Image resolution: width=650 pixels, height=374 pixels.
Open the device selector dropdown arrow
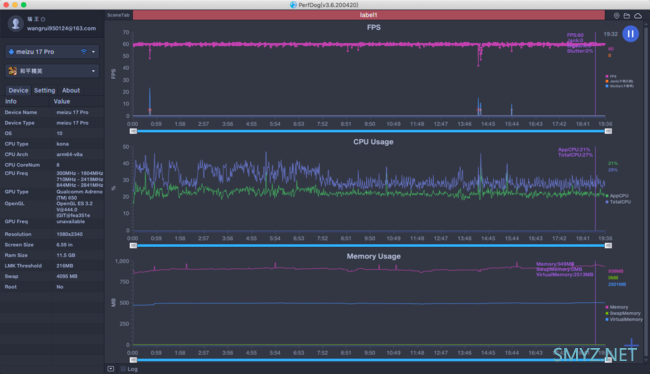(93, 52)
